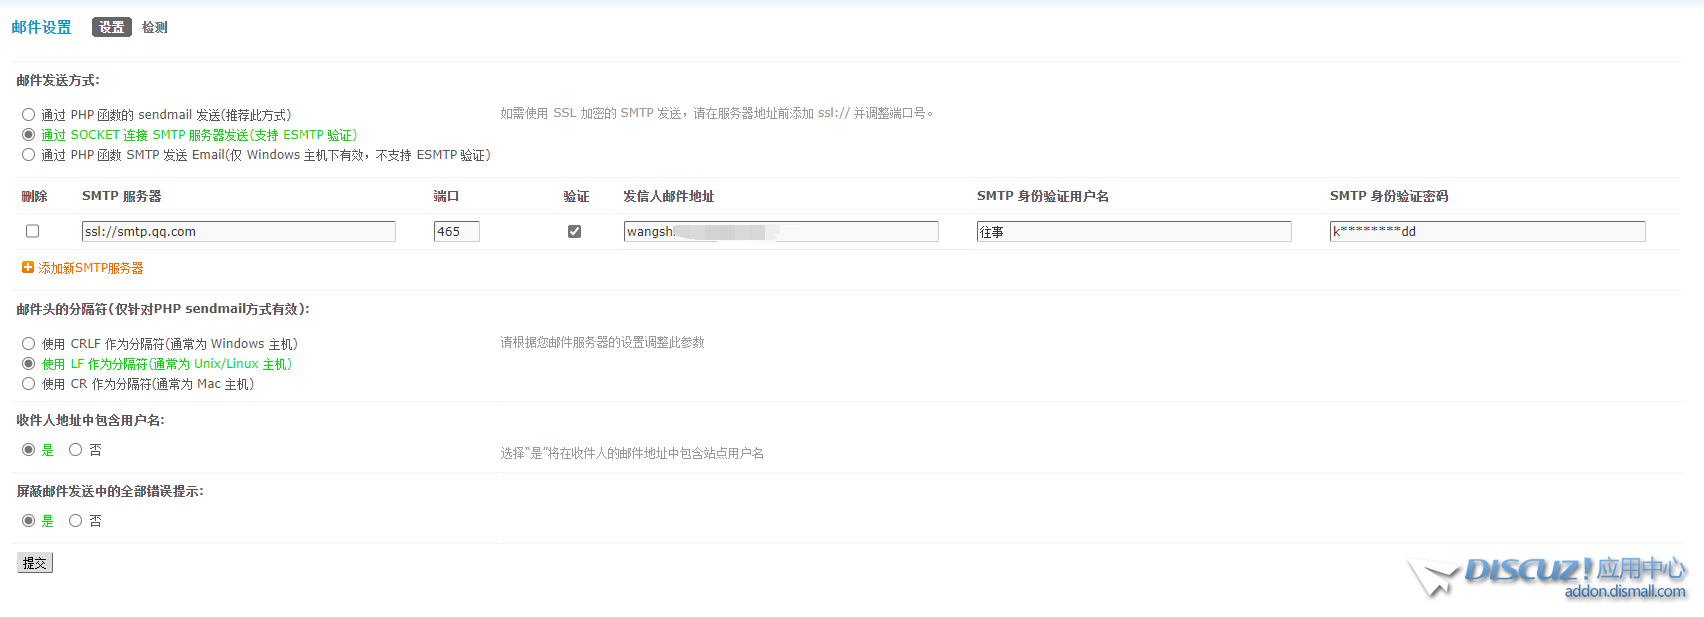The height and width of the screenshot is (617, 1704).
Task: Focus the sender email address field
Action: (780, 232)
